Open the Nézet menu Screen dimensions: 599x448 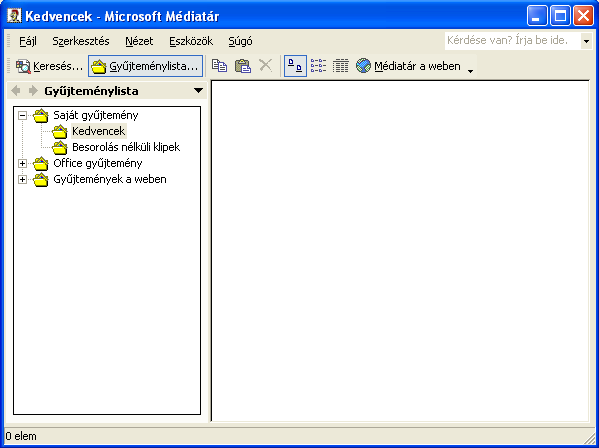139,41
